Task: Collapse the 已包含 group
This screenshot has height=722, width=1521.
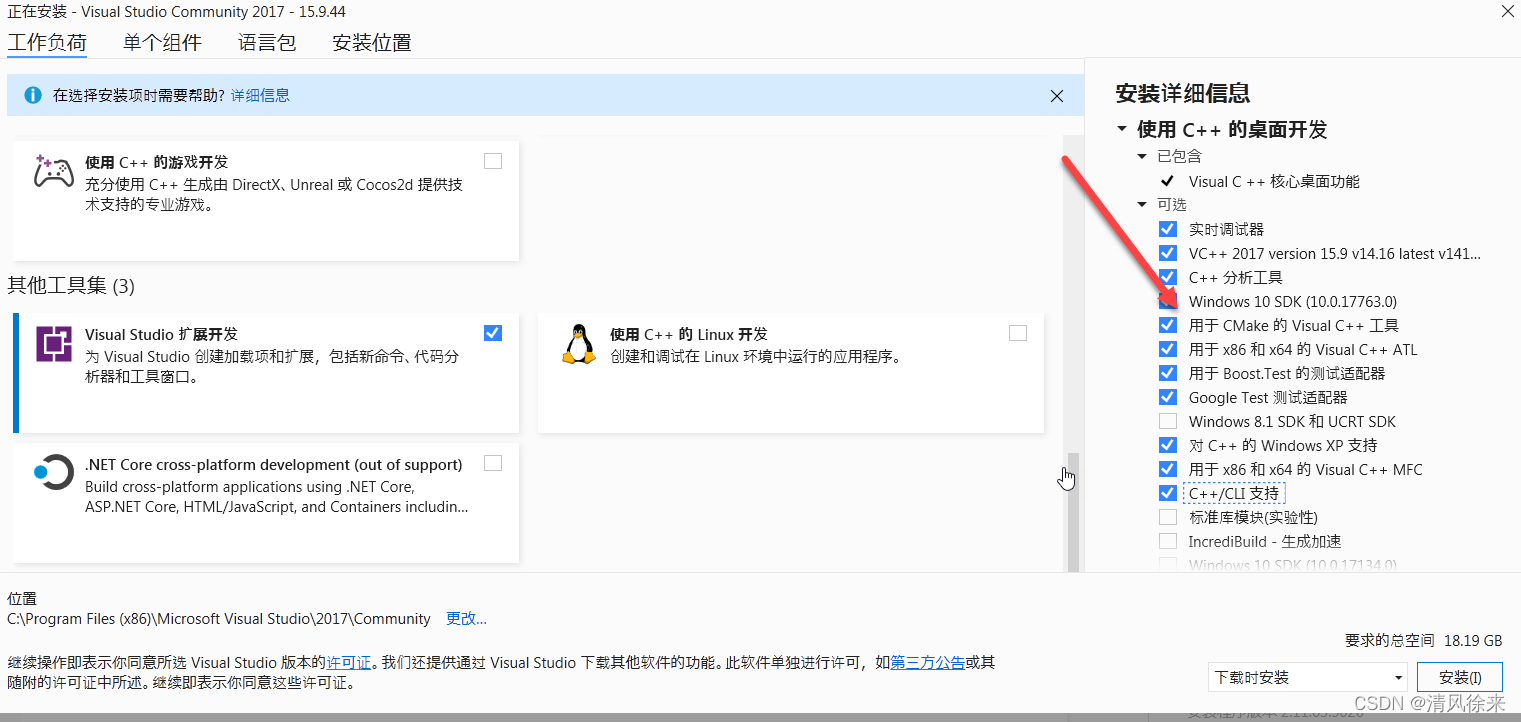Action: click(1143, 157)
